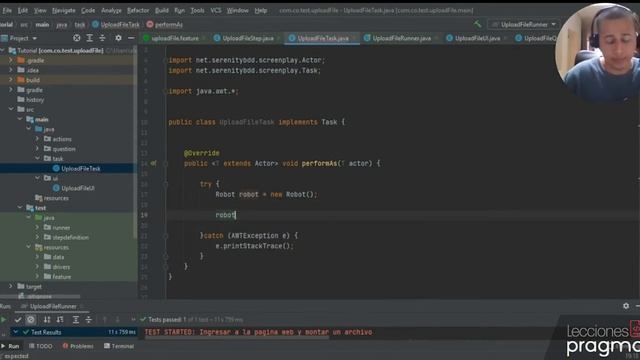Image resolution: width=640 pixels, height=360 pixels.
Task: Open the VCS menu
Action: [x=216, y=10]
